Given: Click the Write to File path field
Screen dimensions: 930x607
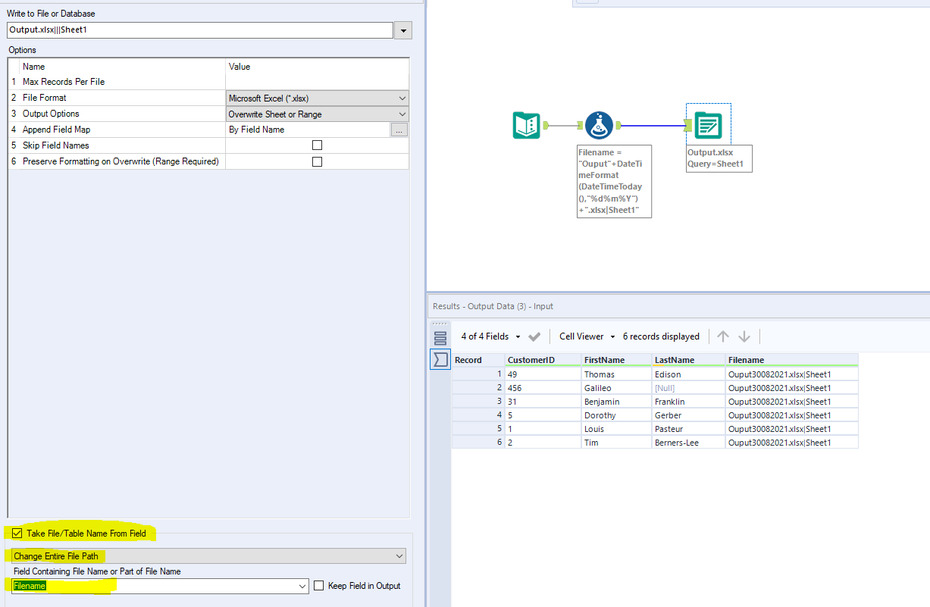Looking at the screenshot, I should [200, 31].
